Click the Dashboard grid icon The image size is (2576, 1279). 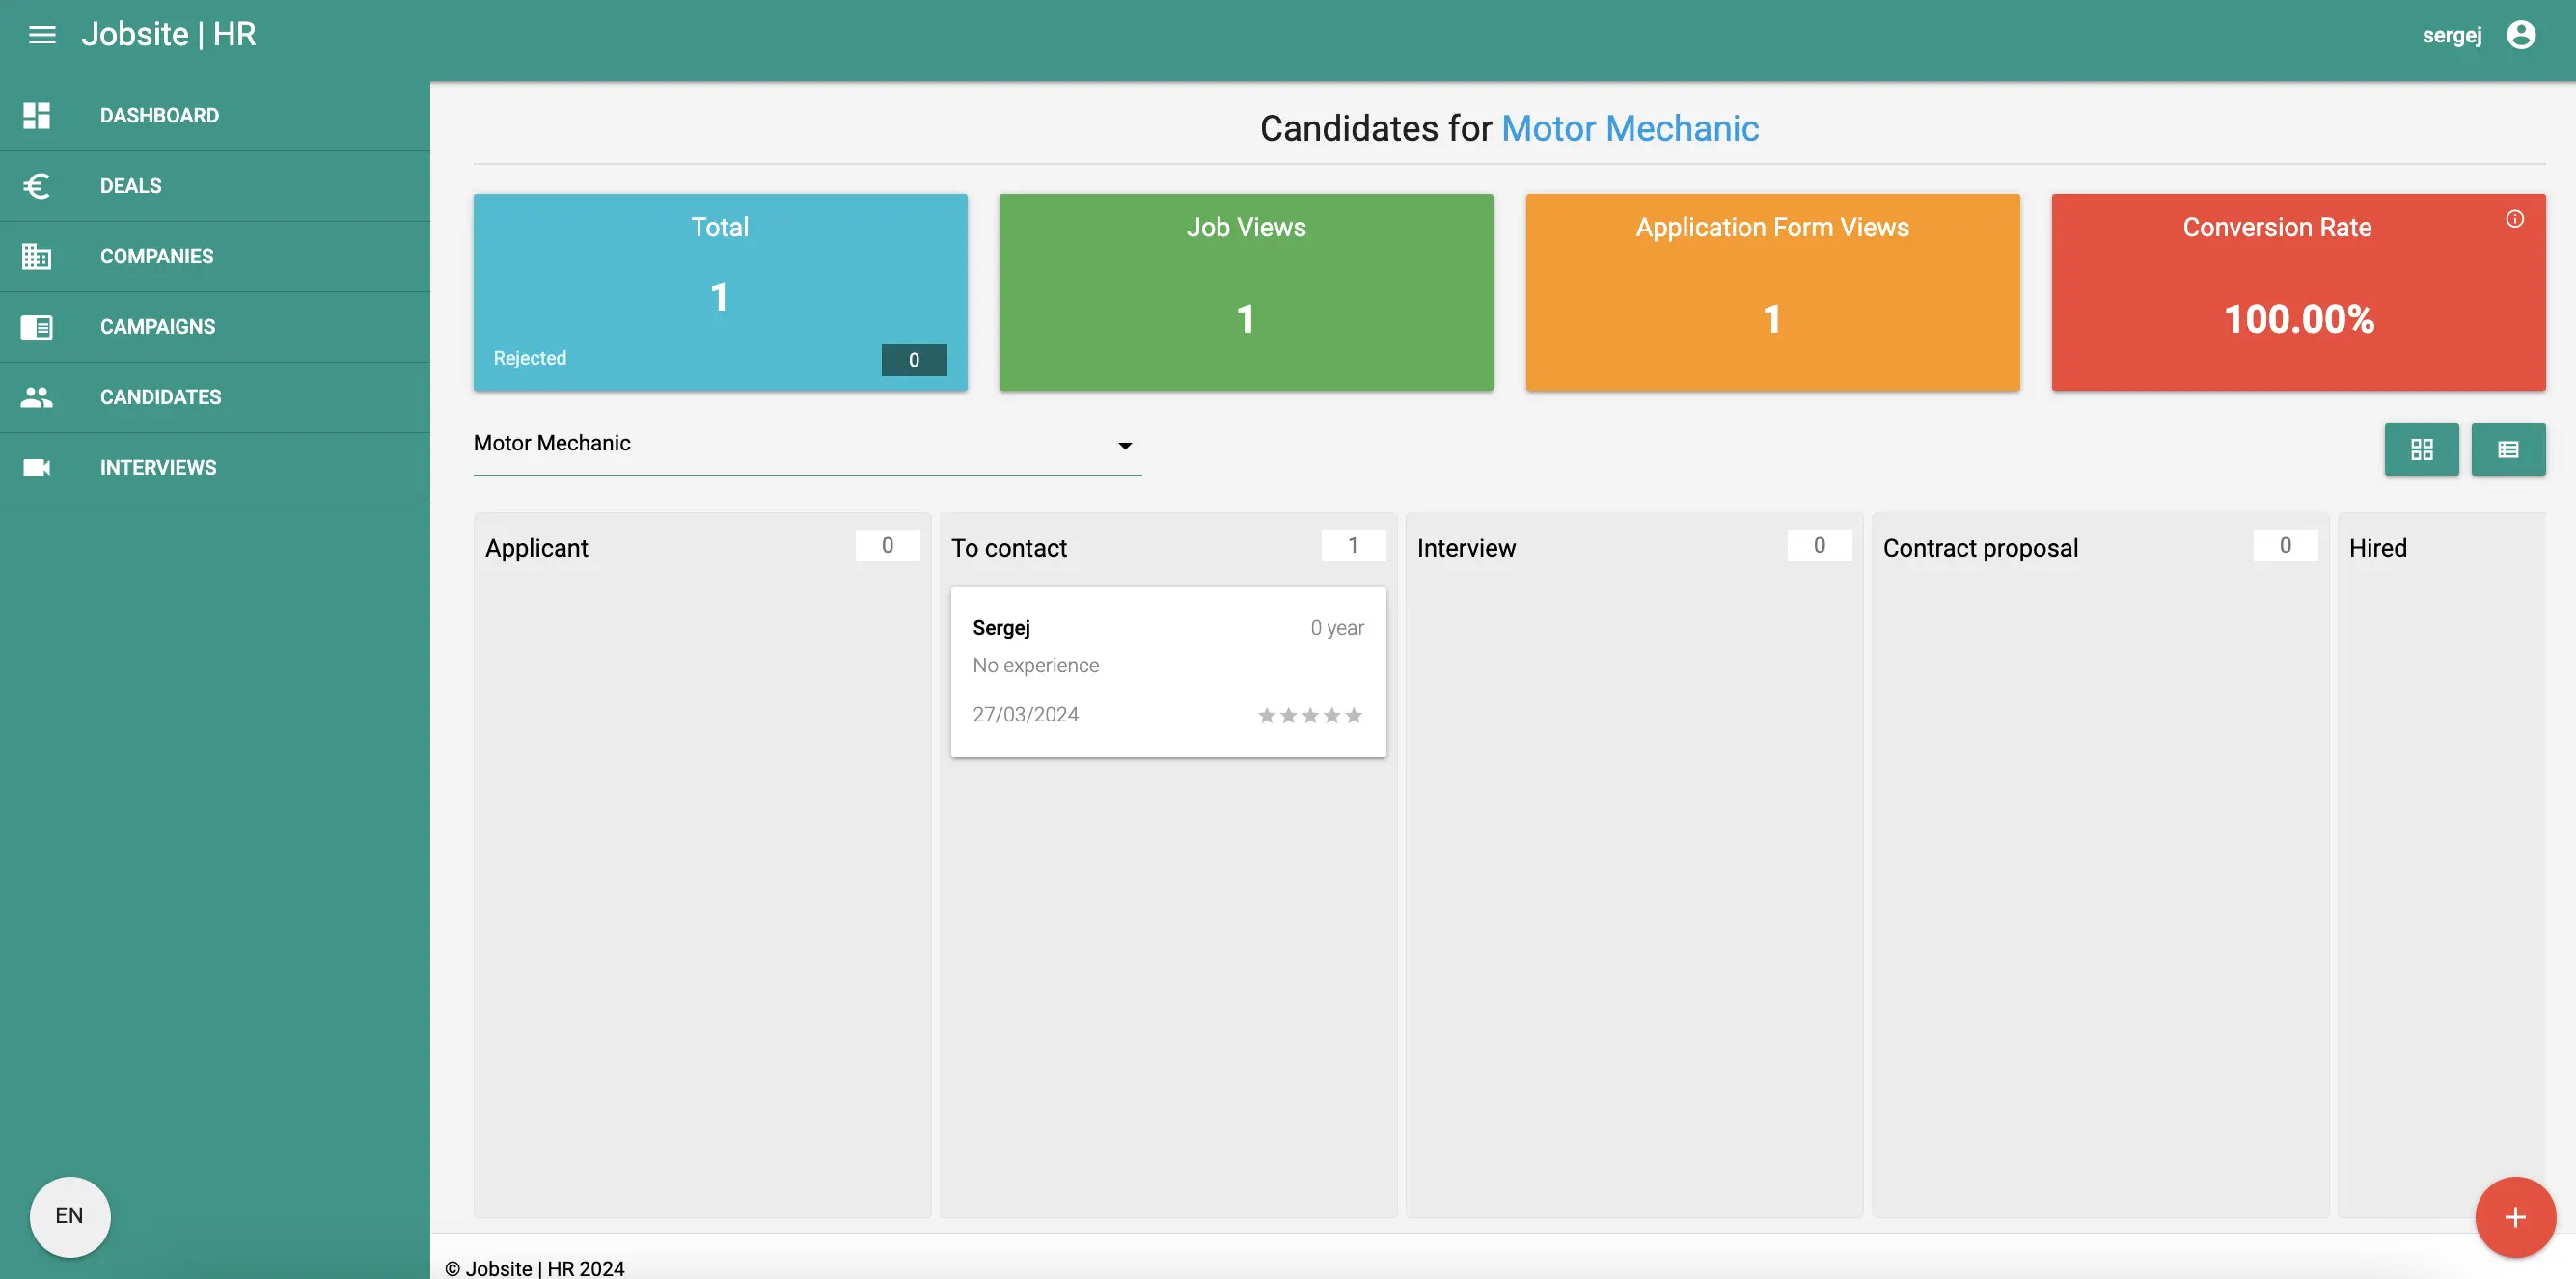point(37,115)
